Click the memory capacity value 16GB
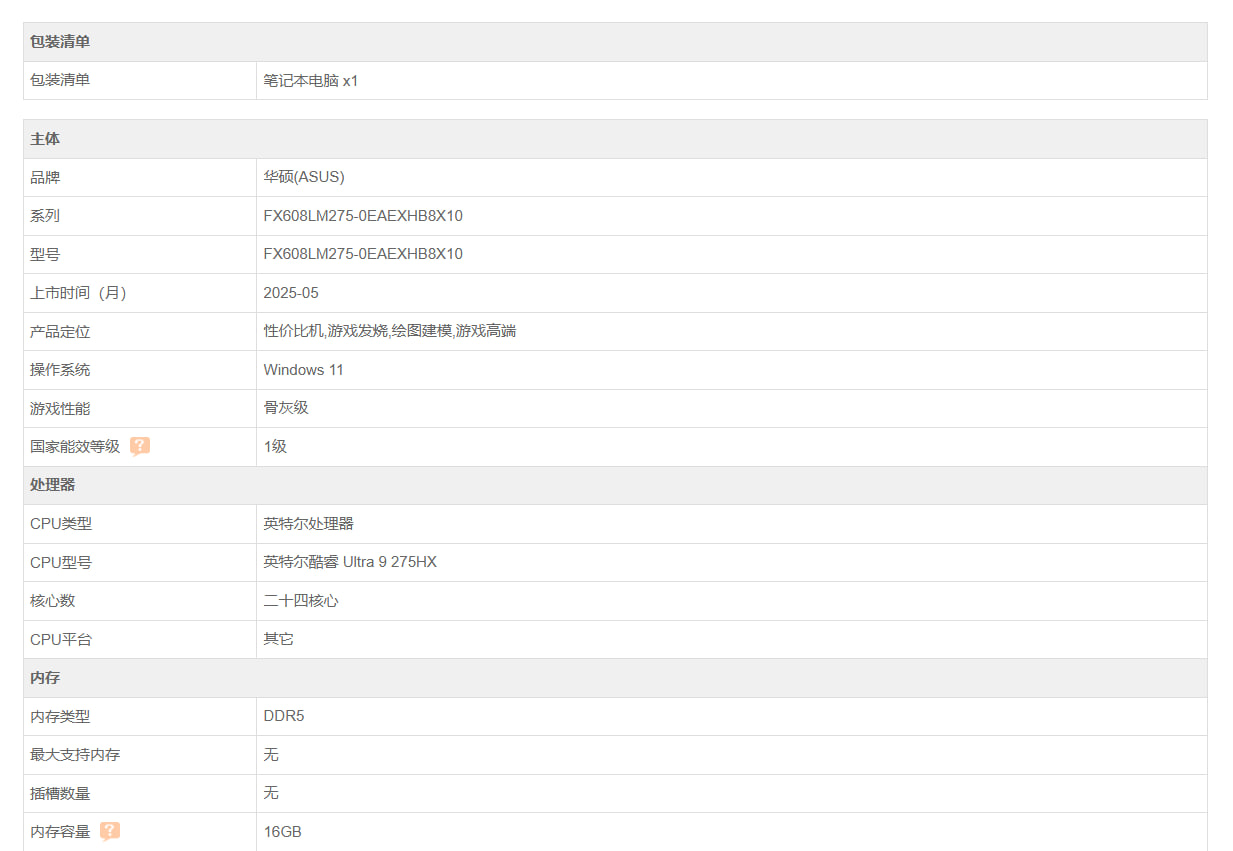1233x851 pixels. (282, 832)
